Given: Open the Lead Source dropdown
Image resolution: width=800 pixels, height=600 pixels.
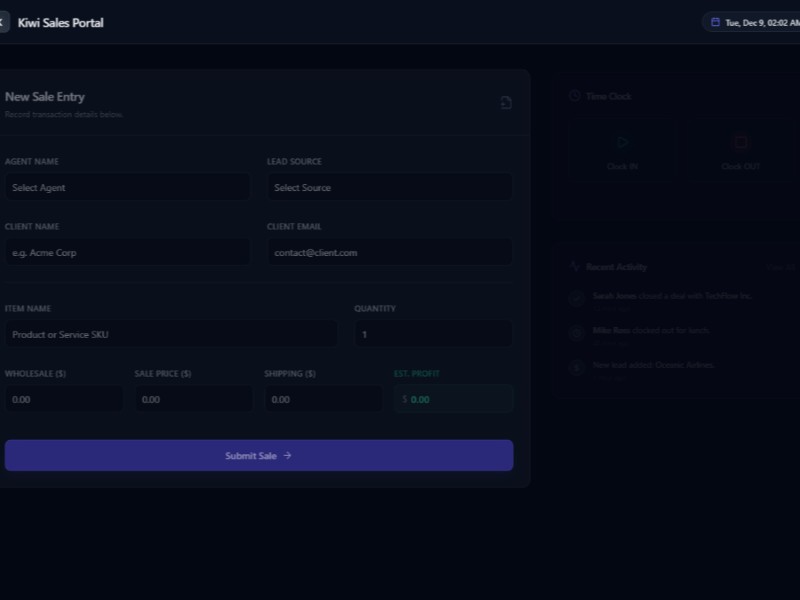Looking at the screenshot, I should (x=389, y=187).
